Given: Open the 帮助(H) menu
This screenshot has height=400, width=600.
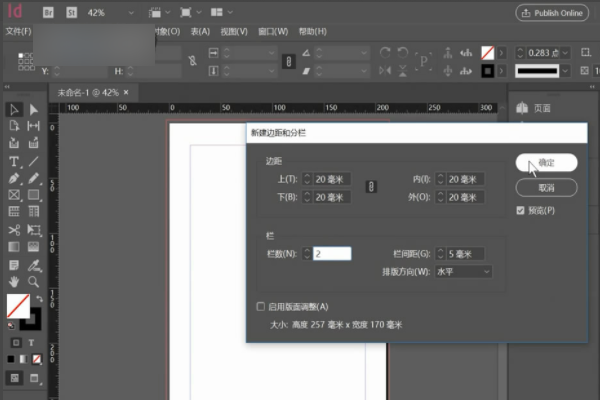Looking at the screenshot, I should point(312,31).
